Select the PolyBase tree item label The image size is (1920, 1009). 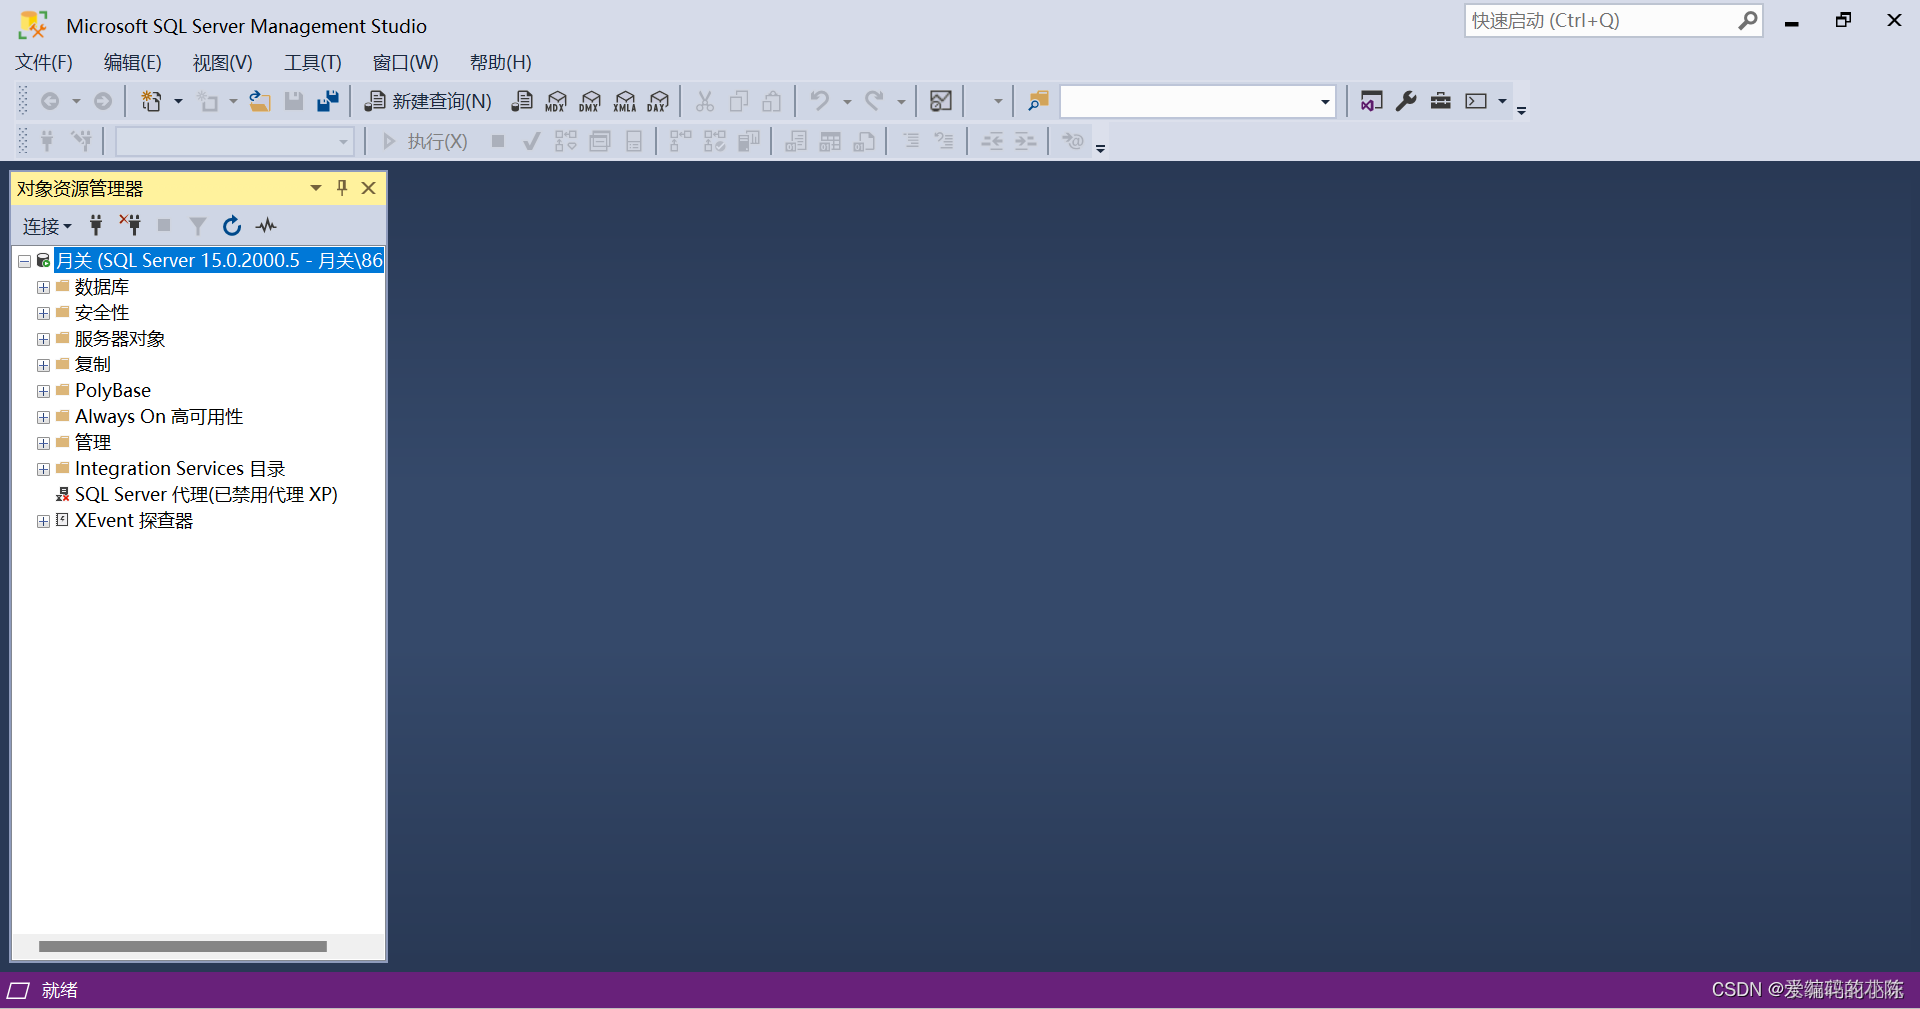click(113, 390)
